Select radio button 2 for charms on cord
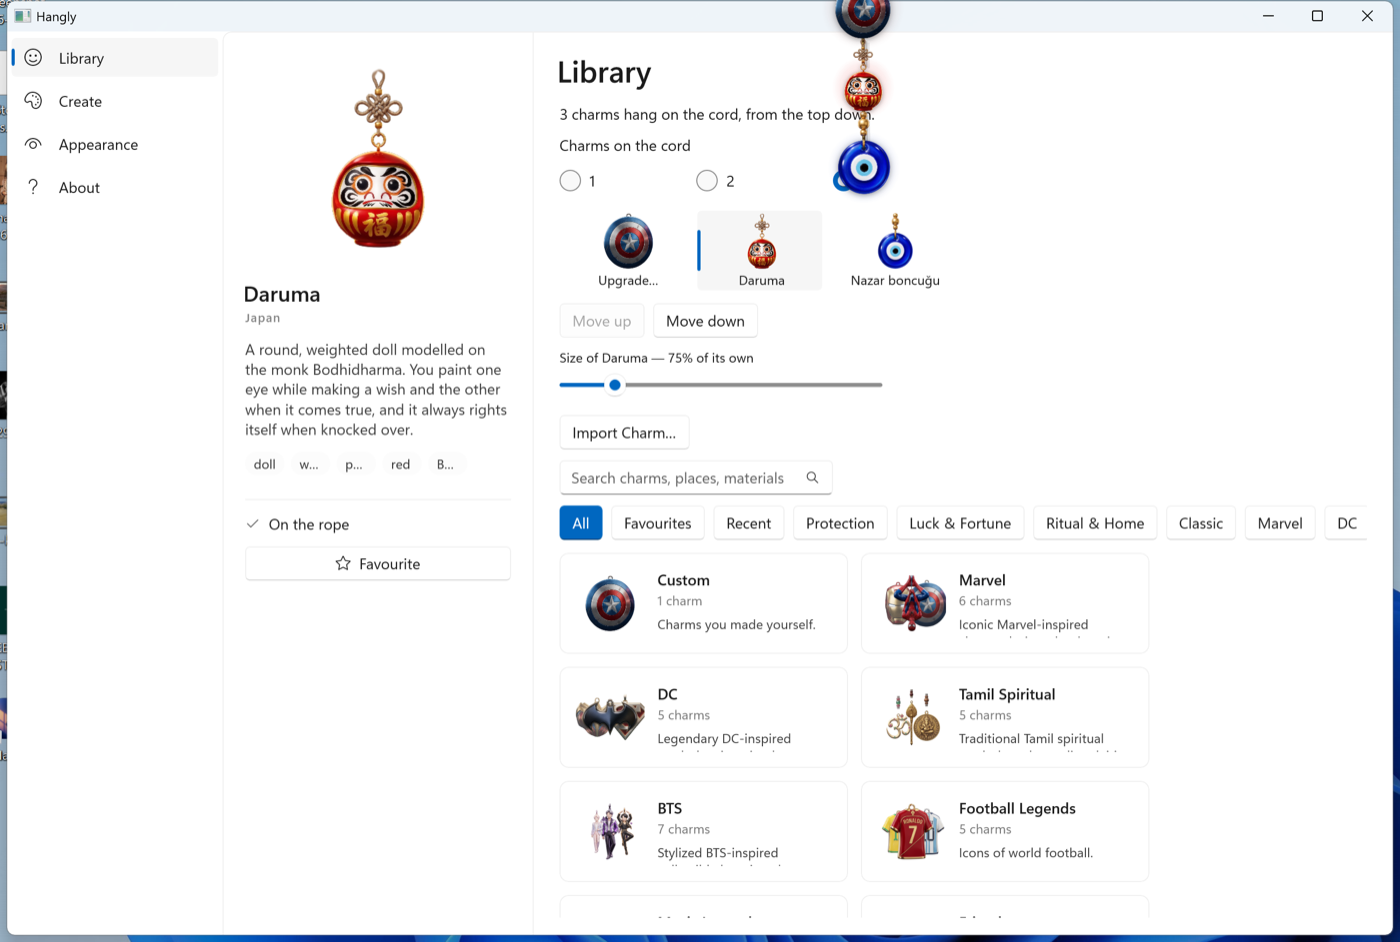The image size is (1400, 942). click(x=707, y=181)
